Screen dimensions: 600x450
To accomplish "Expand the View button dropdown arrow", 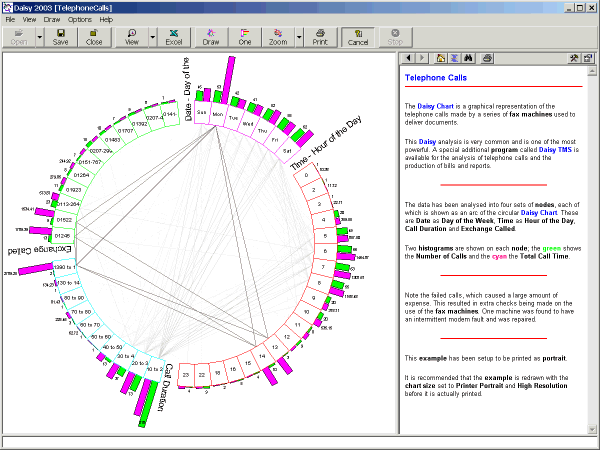I will pos(152,37).
